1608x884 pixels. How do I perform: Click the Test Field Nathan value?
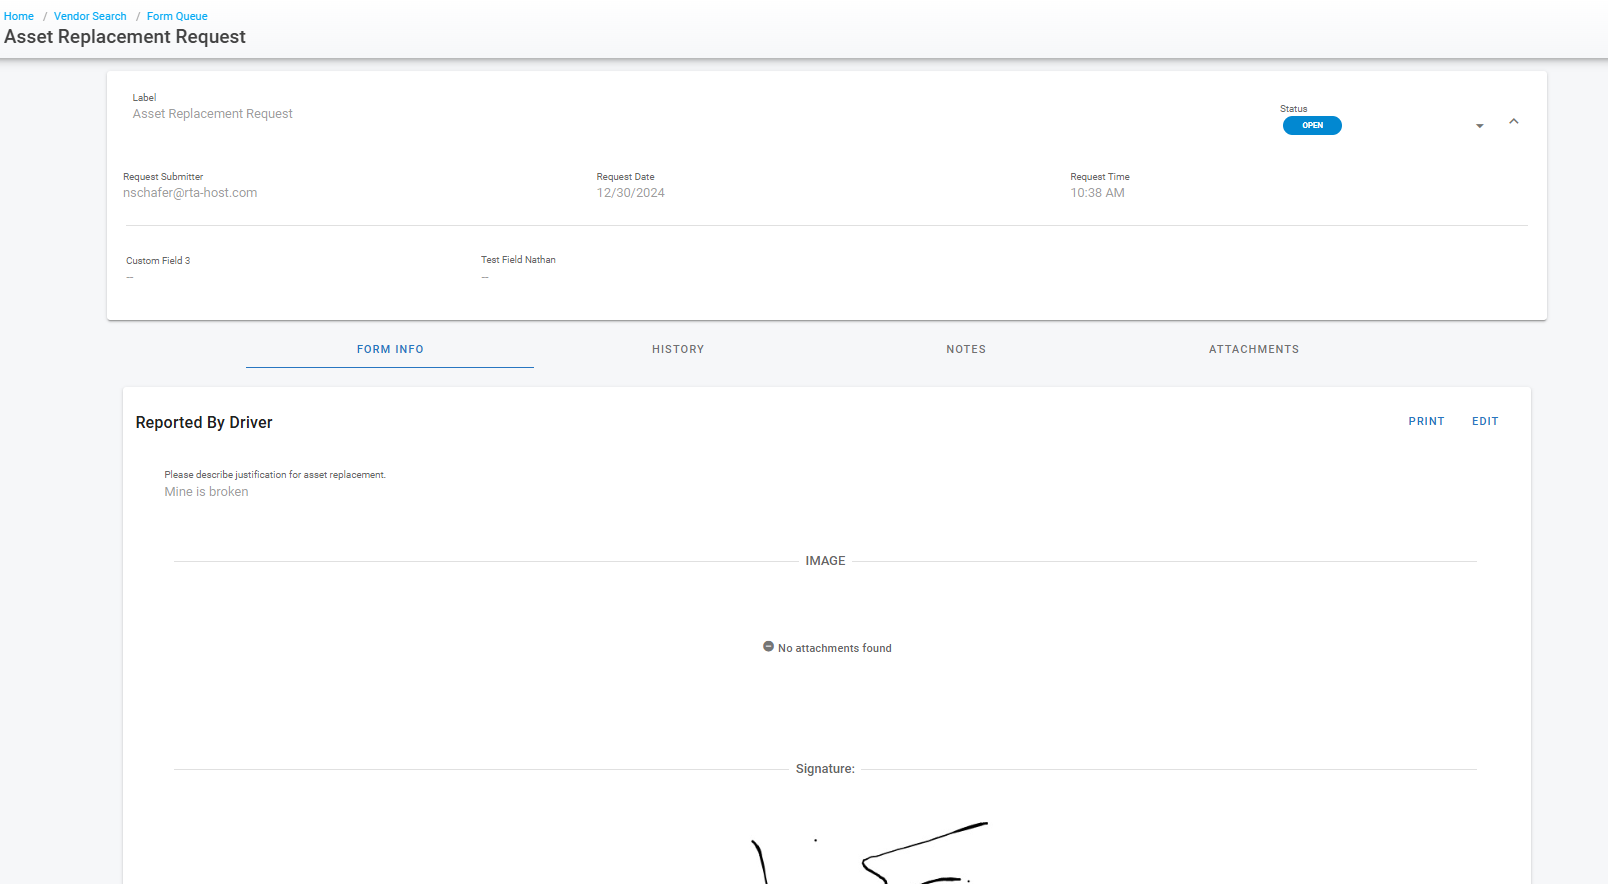[x=485, y=277]
